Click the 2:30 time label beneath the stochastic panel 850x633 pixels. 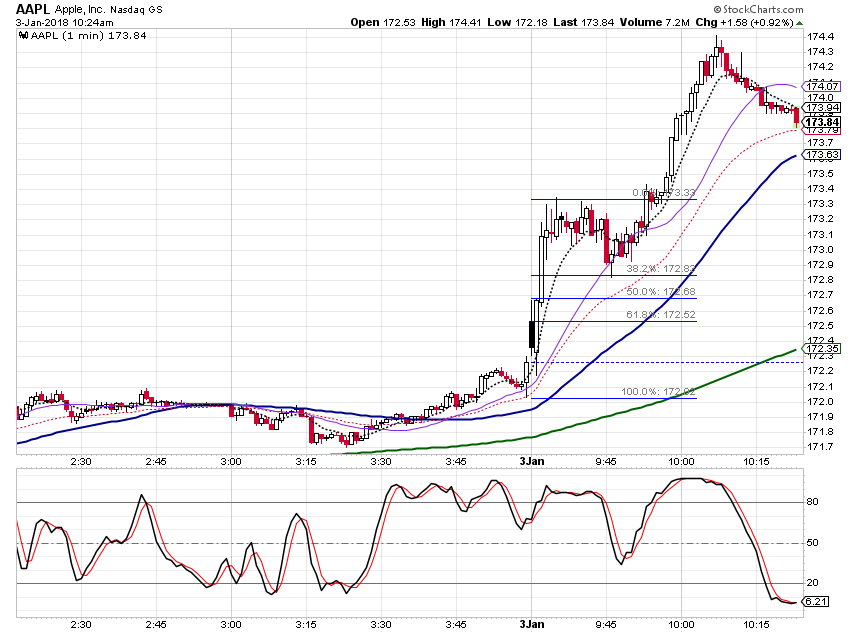click(81, 624)
